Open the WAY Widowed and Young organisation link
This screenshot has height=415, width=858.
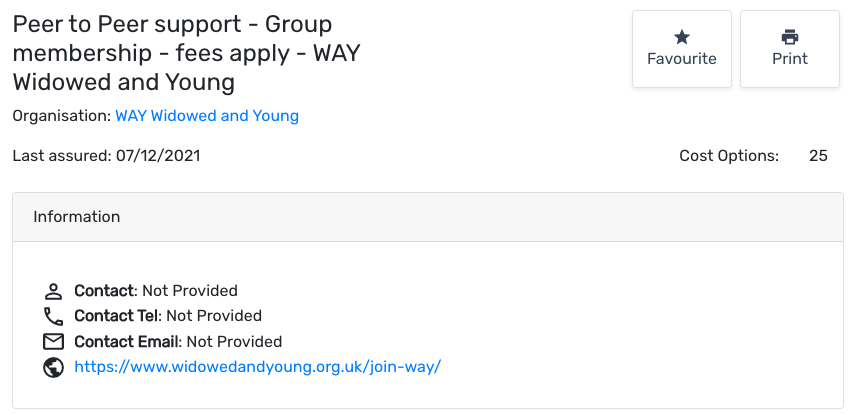coord(207,116)
